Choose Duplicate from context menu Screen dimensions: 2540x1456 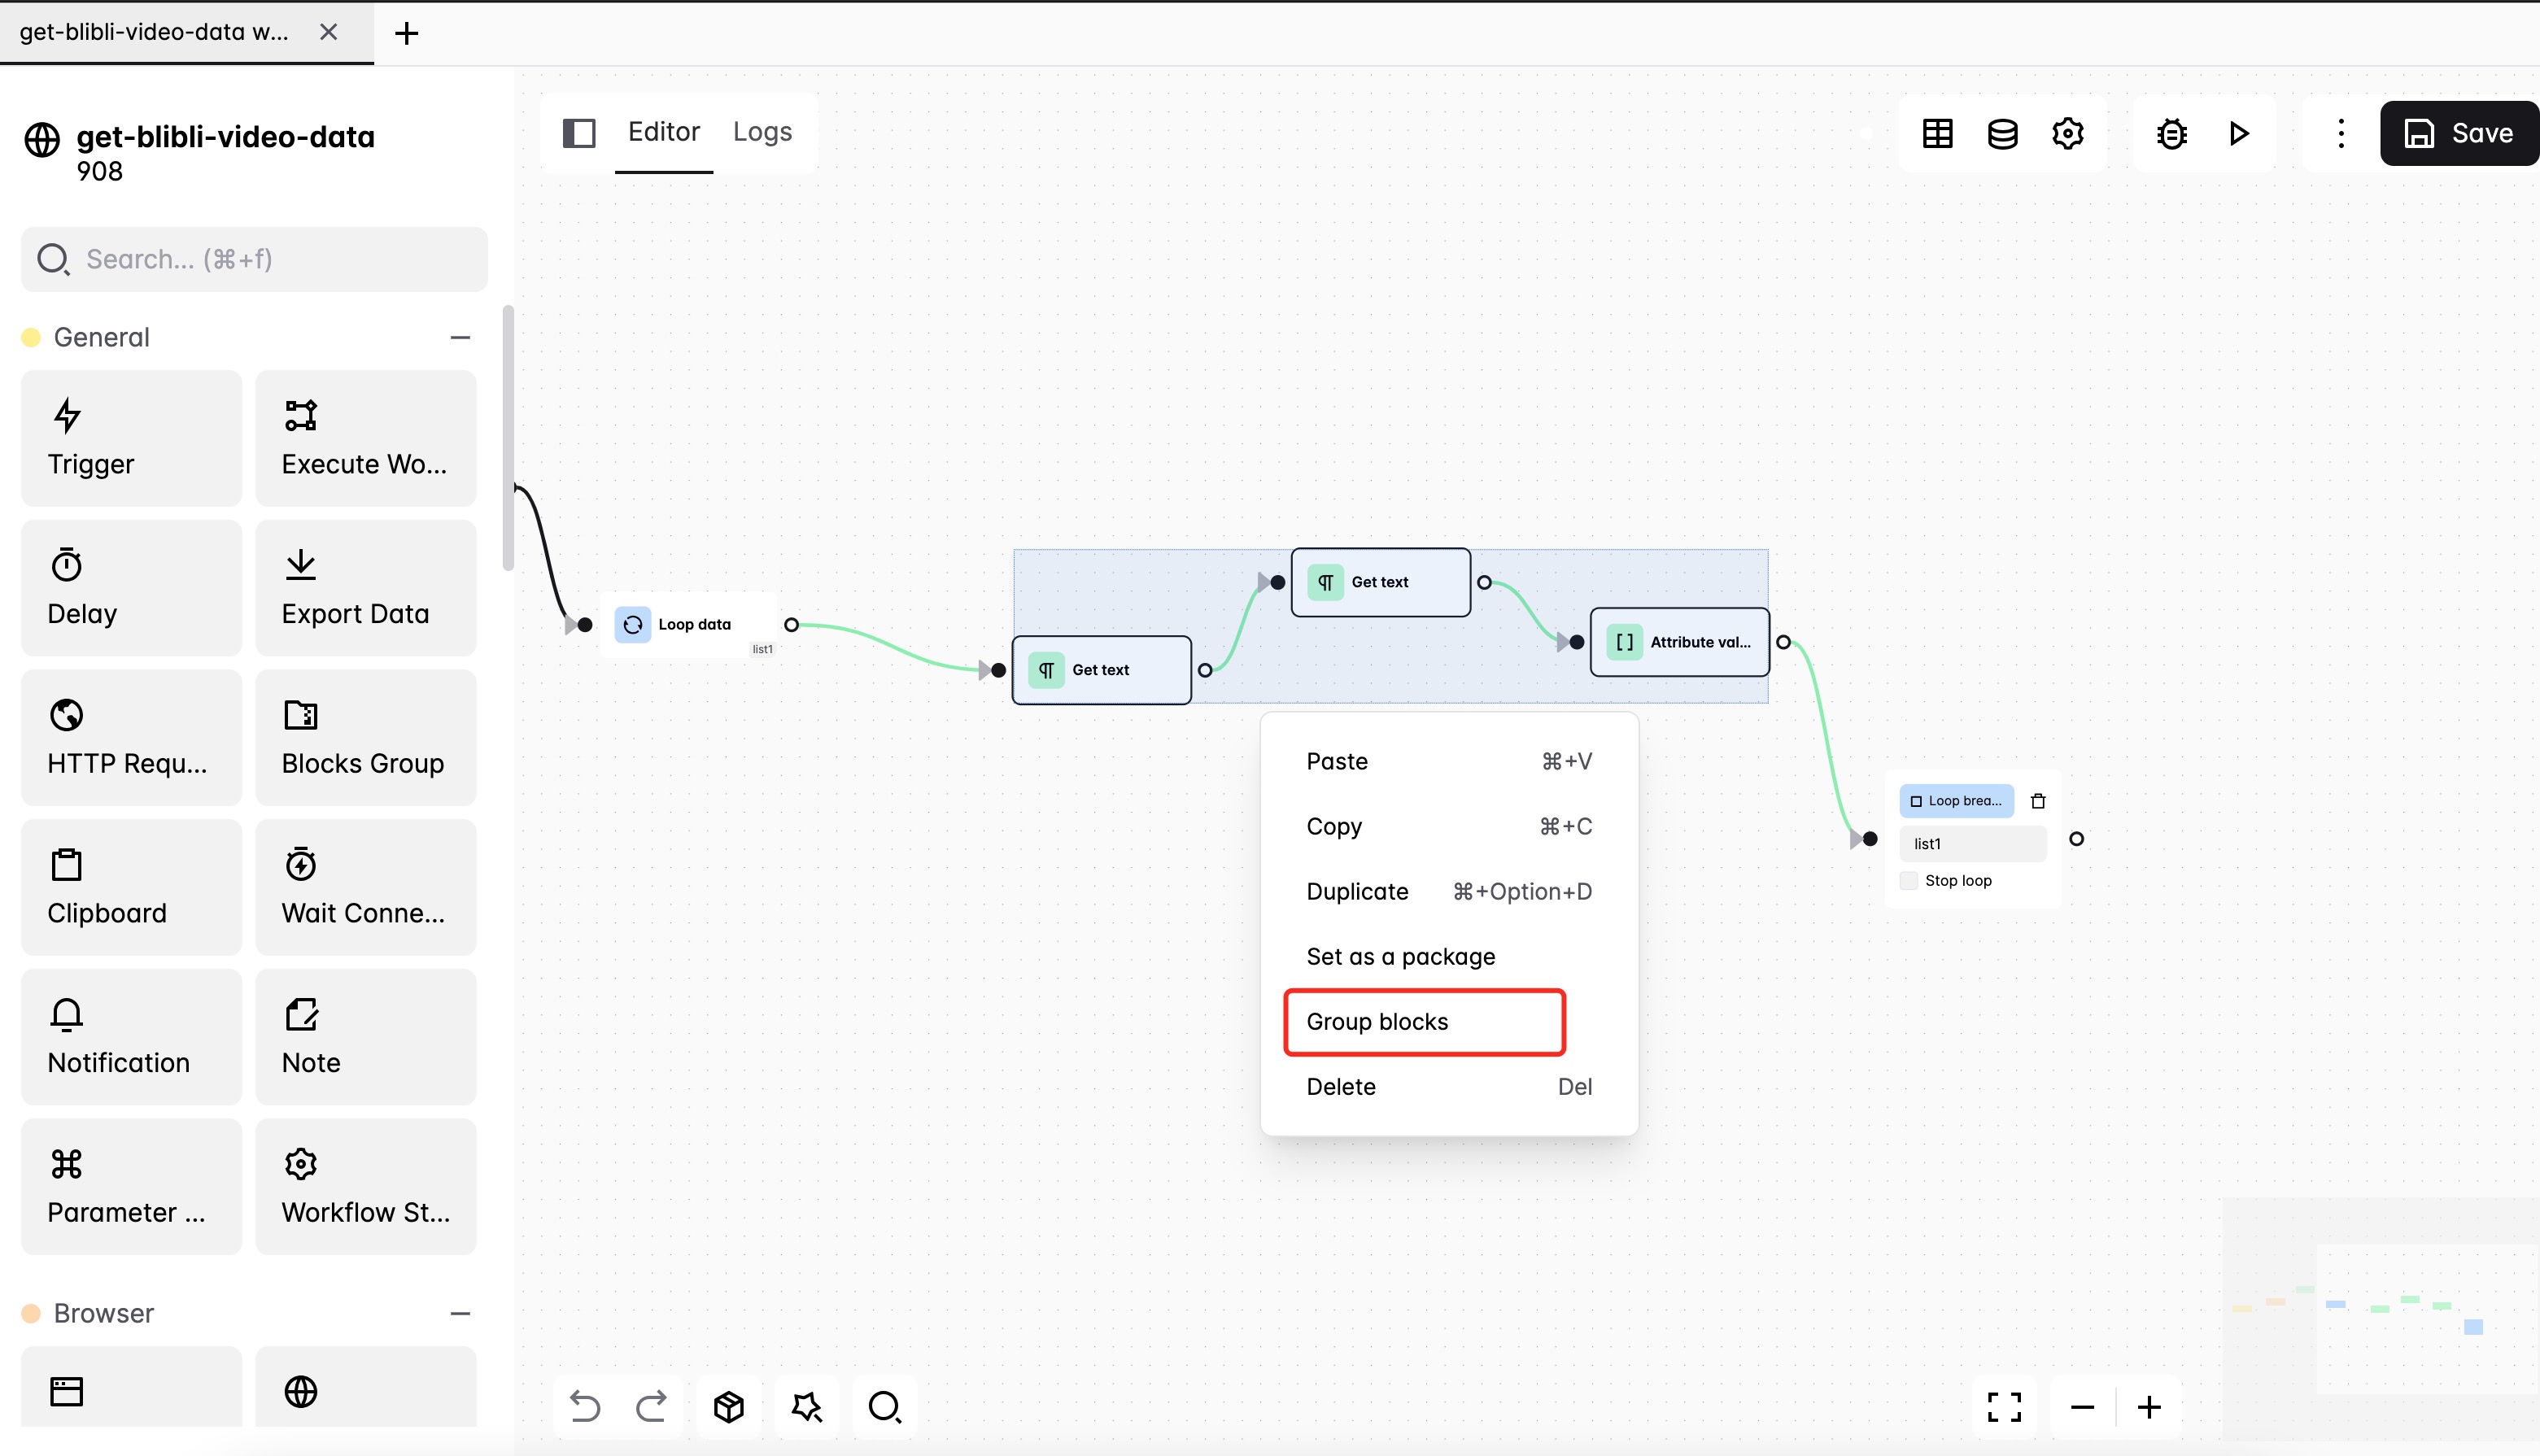pyautogui.click(x=1449, y=891)
